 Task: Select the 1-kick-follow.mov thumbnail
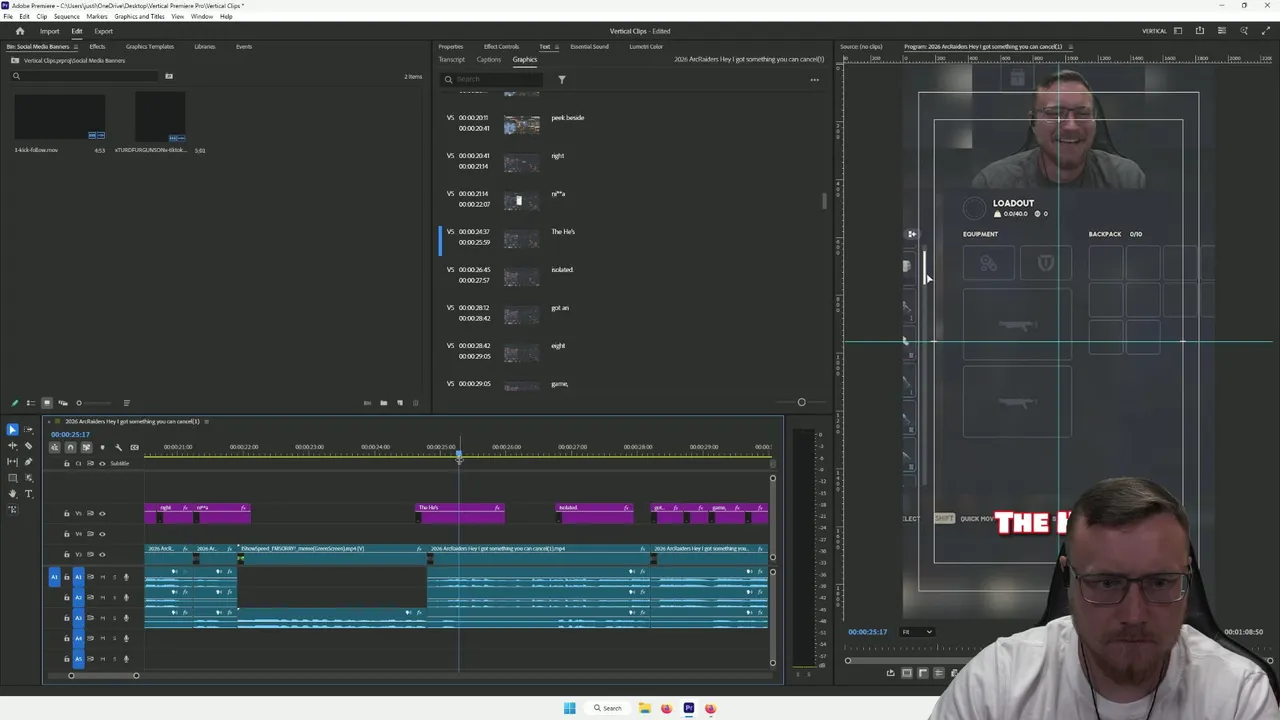coord(60,118)
